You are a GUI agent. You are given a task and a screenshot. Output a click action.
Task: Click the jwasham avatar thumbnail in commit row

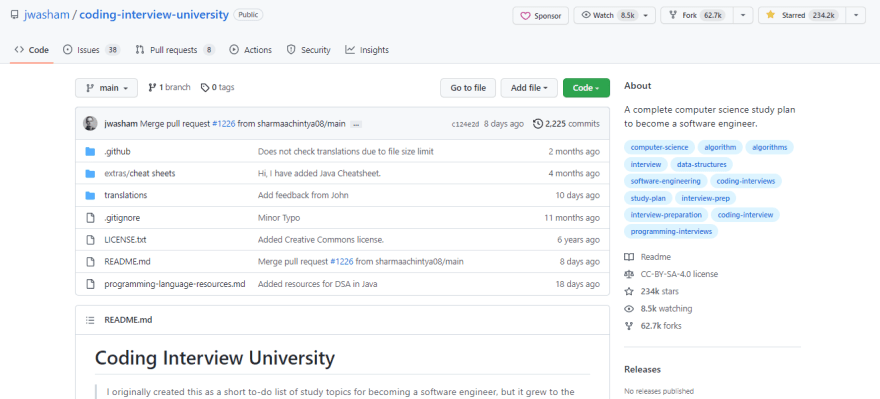coord(90,123)
